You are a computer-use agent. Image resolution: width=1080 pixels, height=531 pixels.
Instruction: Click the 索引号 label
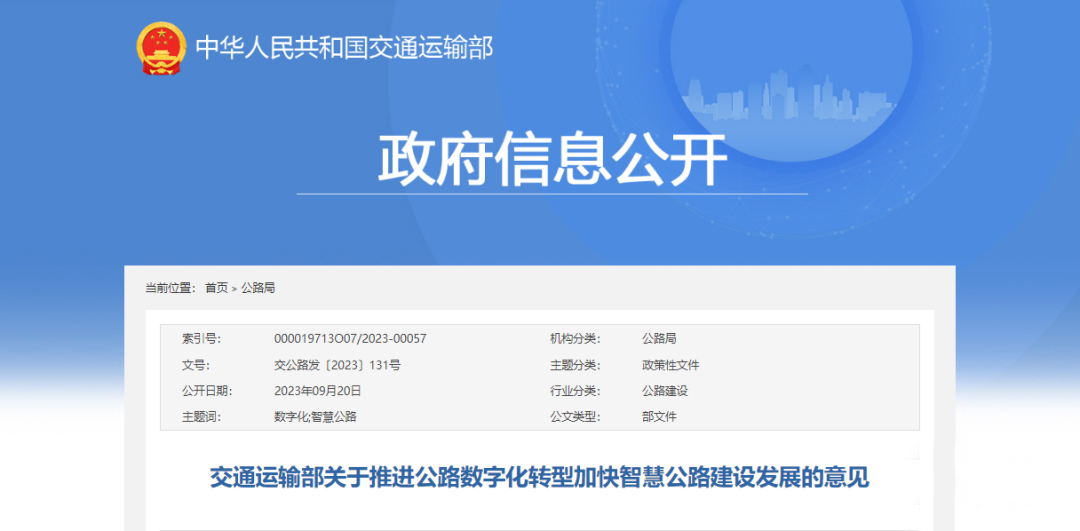tap(201, 338)
